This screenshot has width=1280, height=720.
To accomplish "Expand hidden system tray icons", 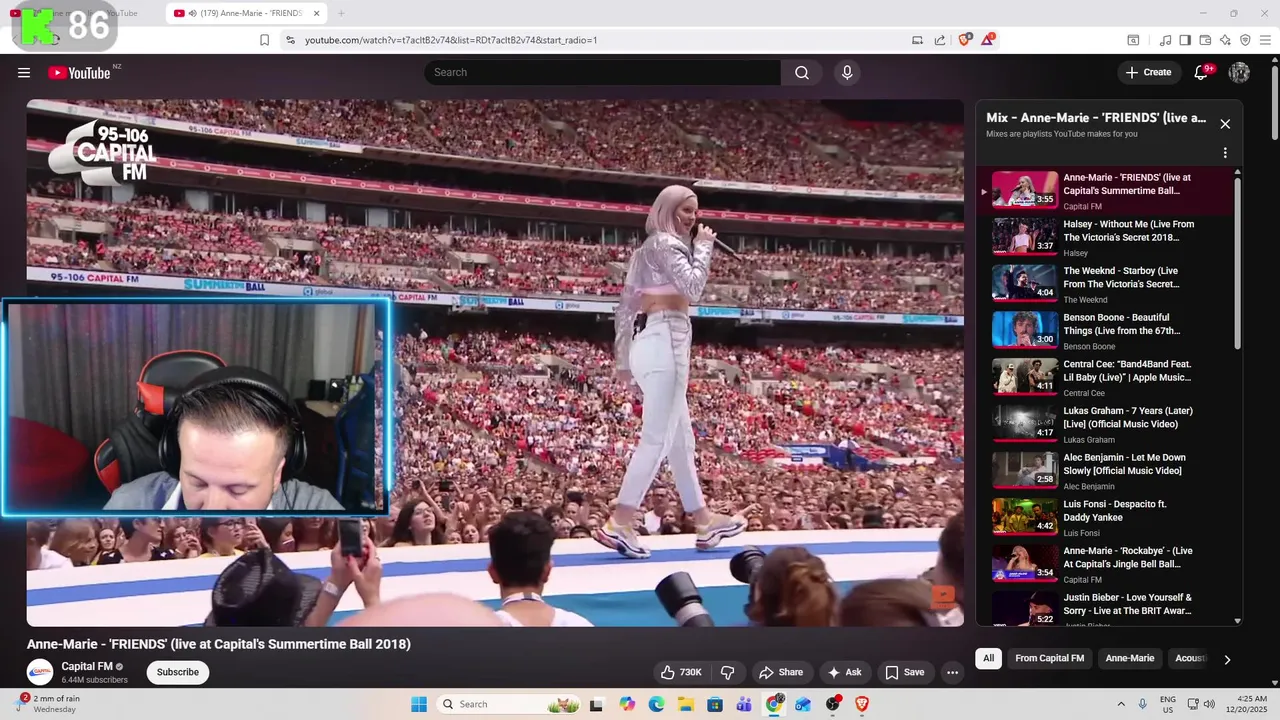I will click(1121, 704).
